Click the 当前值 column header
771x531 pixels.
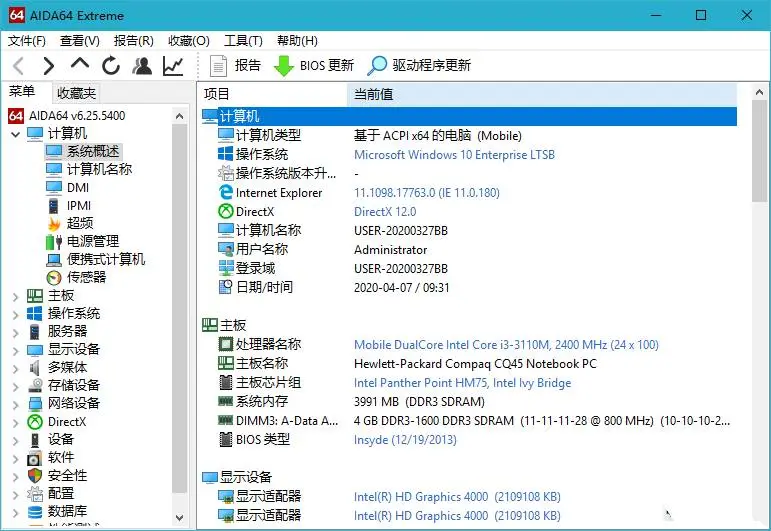pyautogui.click(x=372, y=94)
